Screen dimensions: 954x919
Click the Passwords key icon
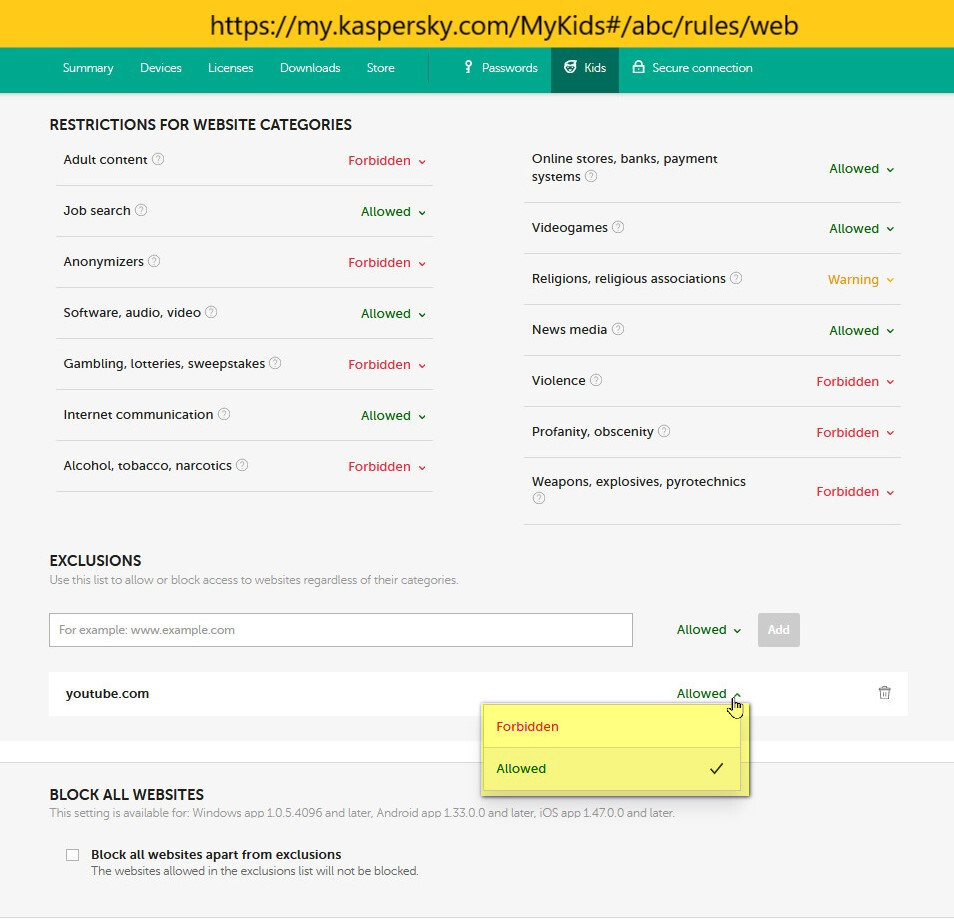(x=468, y=67)
